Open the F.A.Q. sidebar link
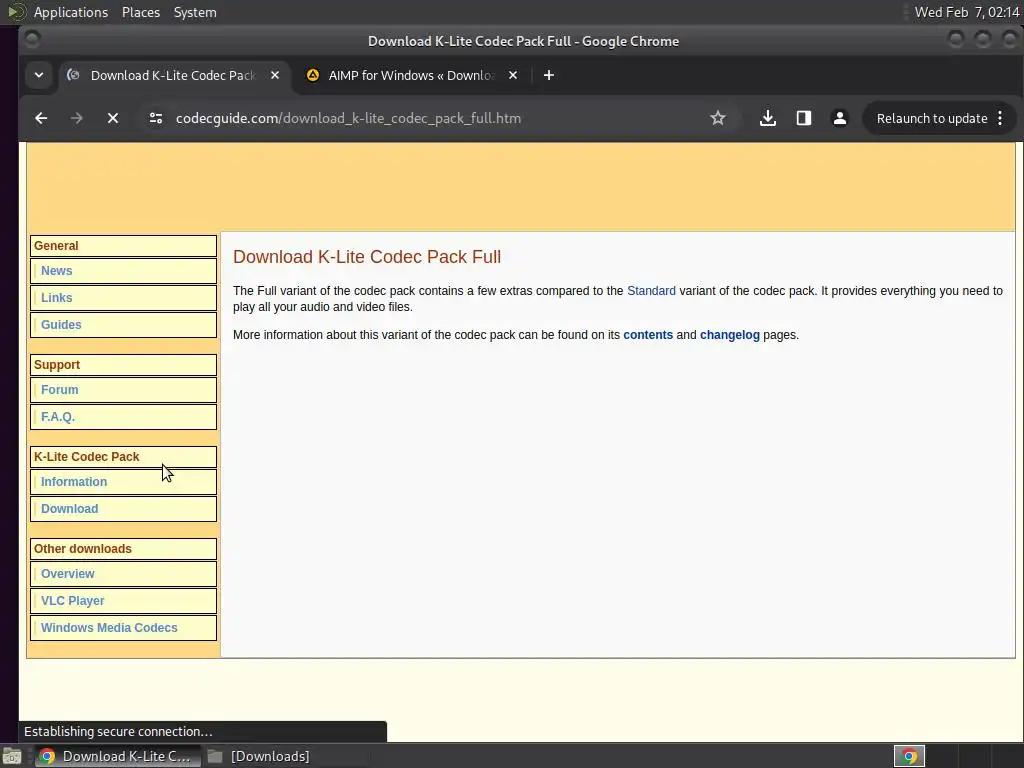Image resolution: width=1024 pixels, height=768 pixels. [57, 417]
